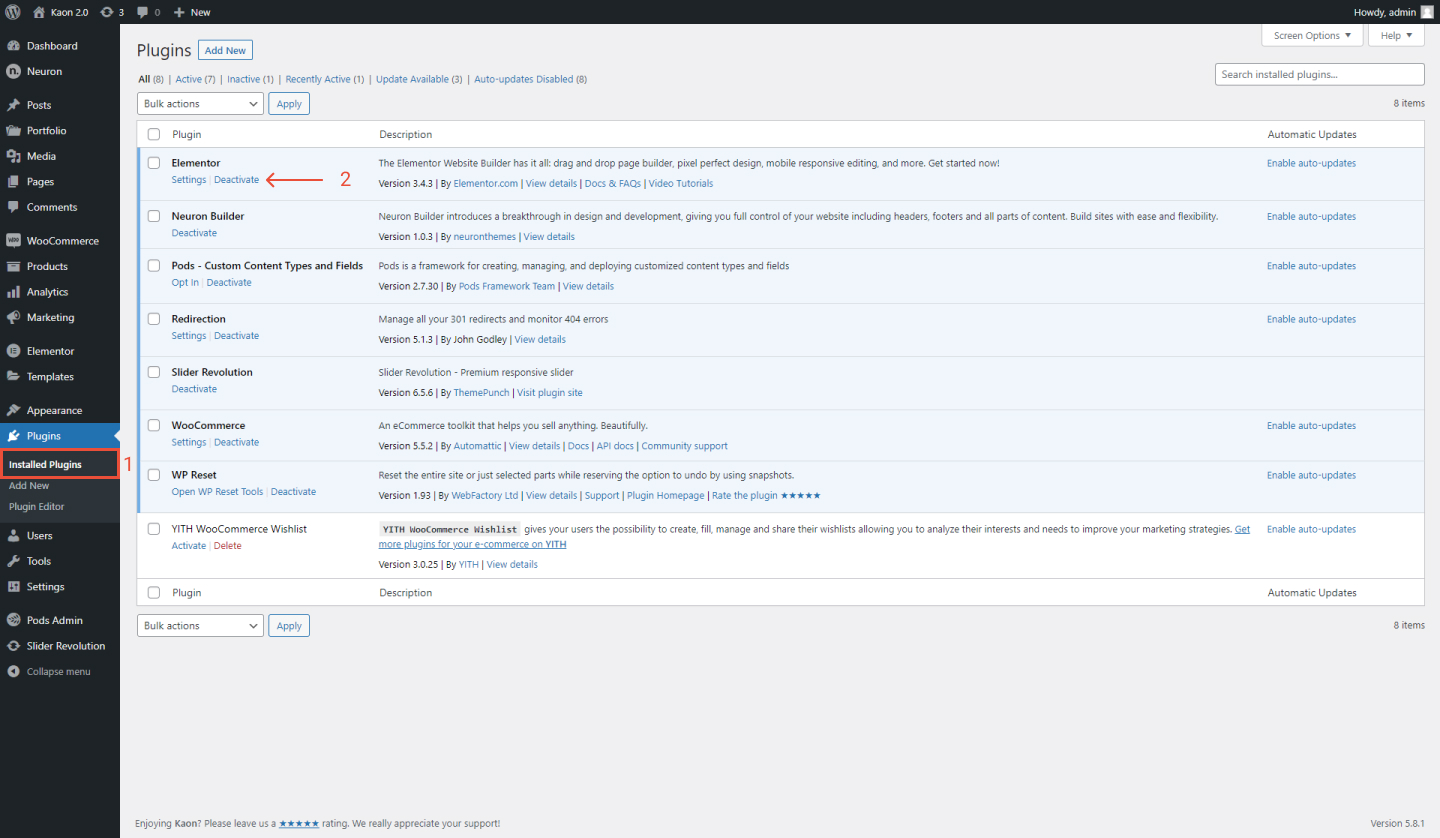The image size is (1440, 838).
Task: Click the Tools wrench icon
Action: [14, 561]
